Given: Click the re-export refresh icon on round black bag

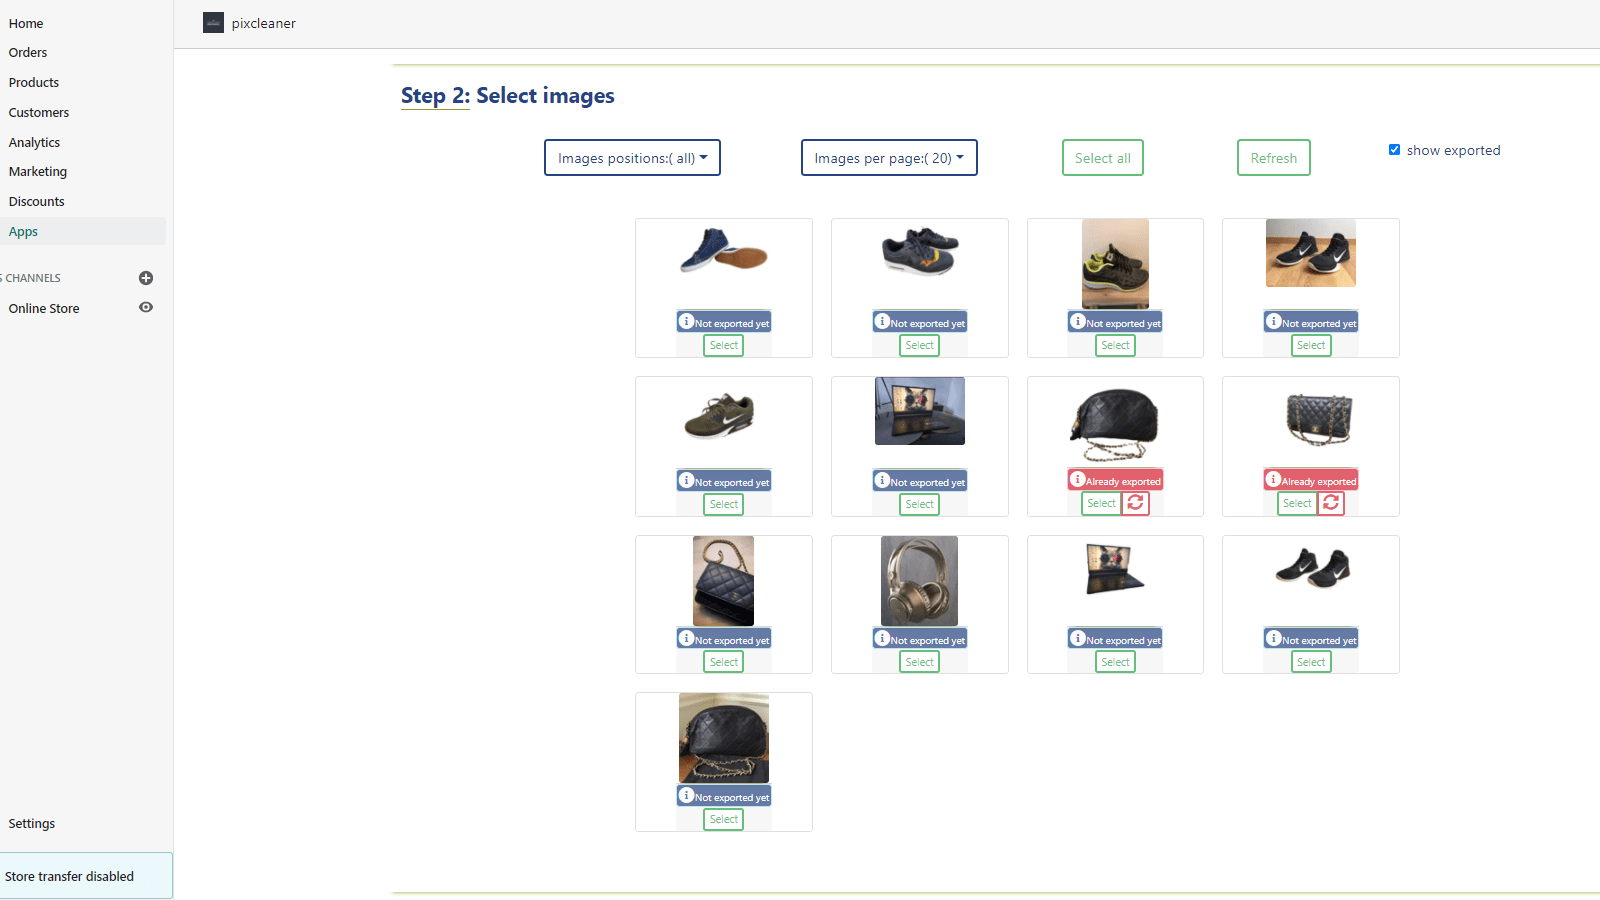Looking at the screenshot, I should pos(1135,503).
